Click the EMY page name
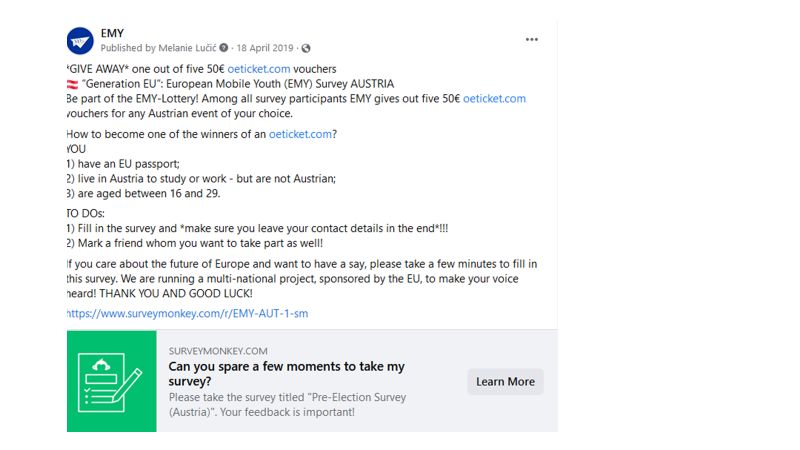This screenshot has height=450, width=800. click(x=112, y=33)
